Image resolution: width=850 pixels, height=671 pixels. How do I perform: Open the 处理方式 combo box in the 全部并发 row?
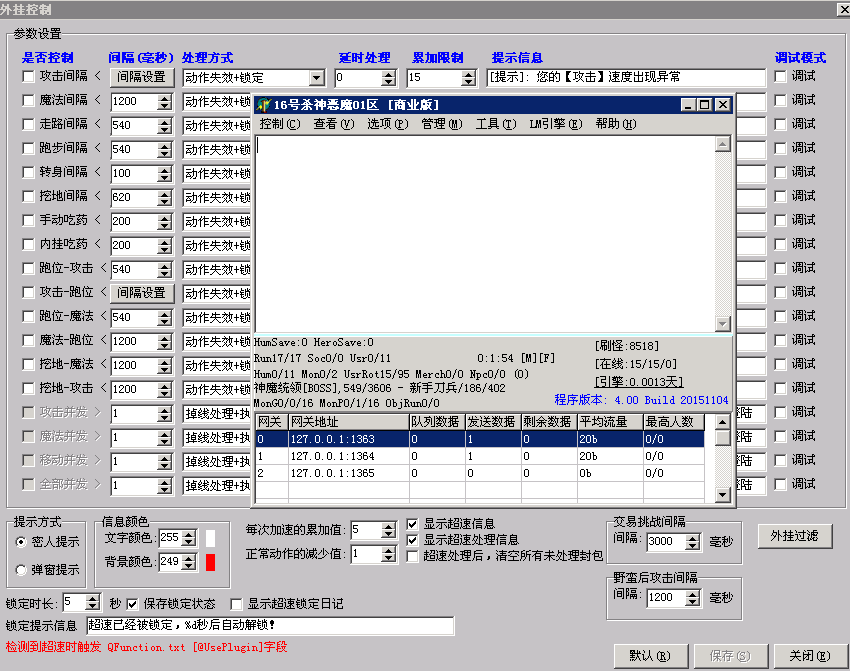click(217, 486)
